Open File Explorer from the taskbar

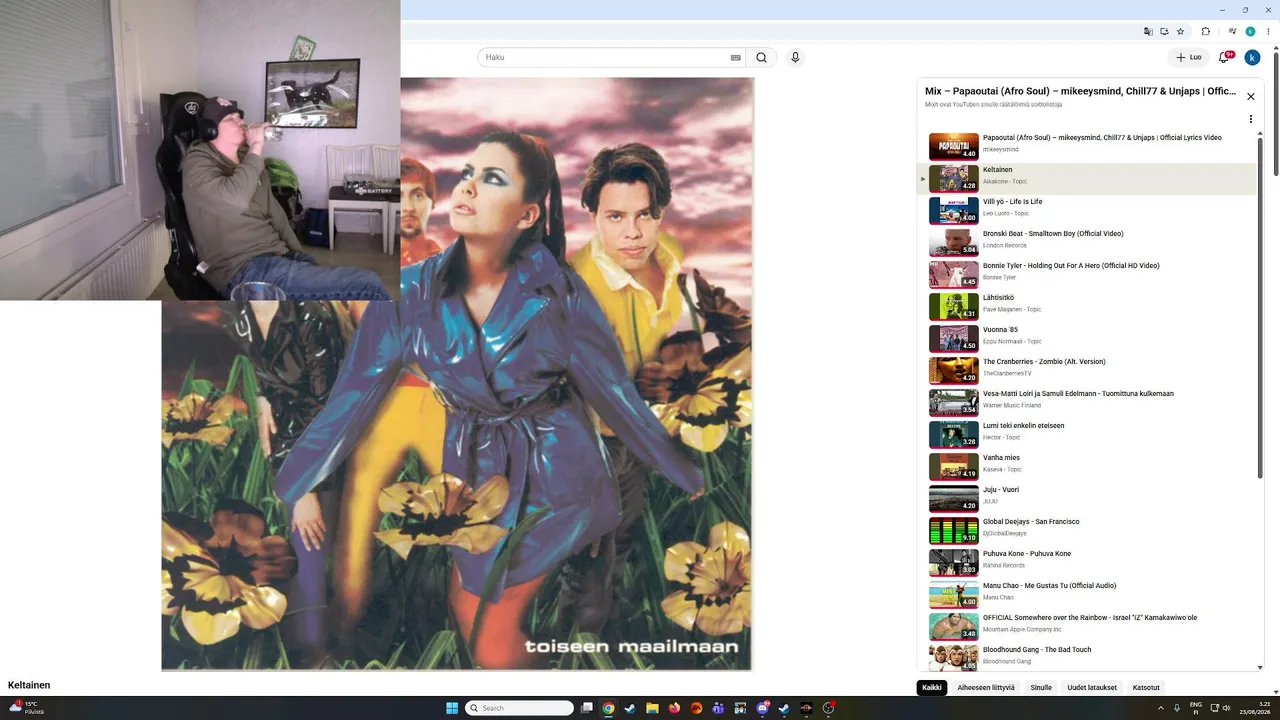pos(652,708)
